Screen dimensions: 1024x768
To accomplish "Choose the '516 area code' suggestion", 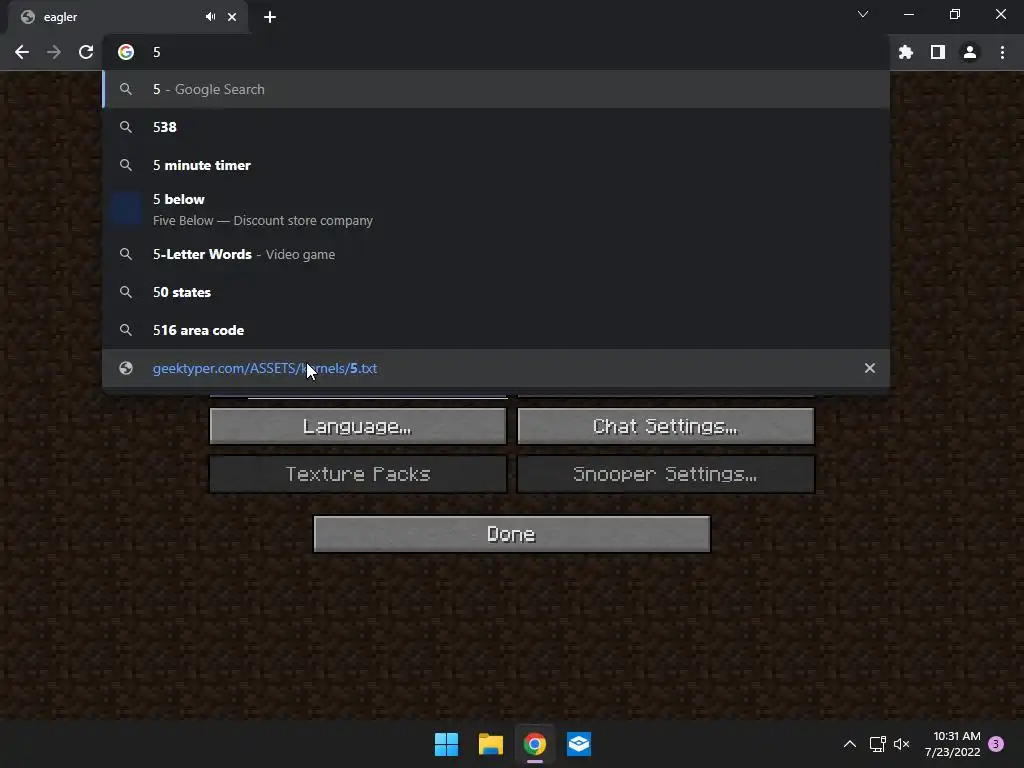I will tap(496, 330).
